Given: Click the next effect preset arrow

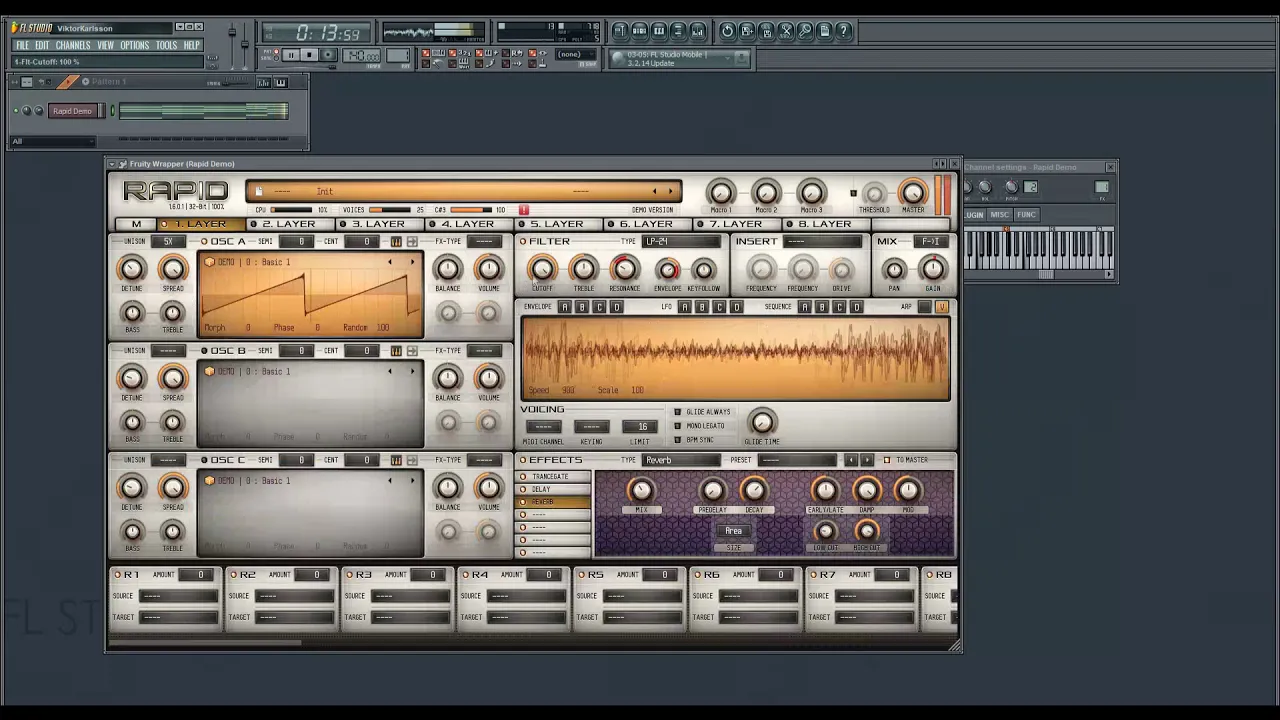Looking at the screenshot, I should click(x=867, y=460).
